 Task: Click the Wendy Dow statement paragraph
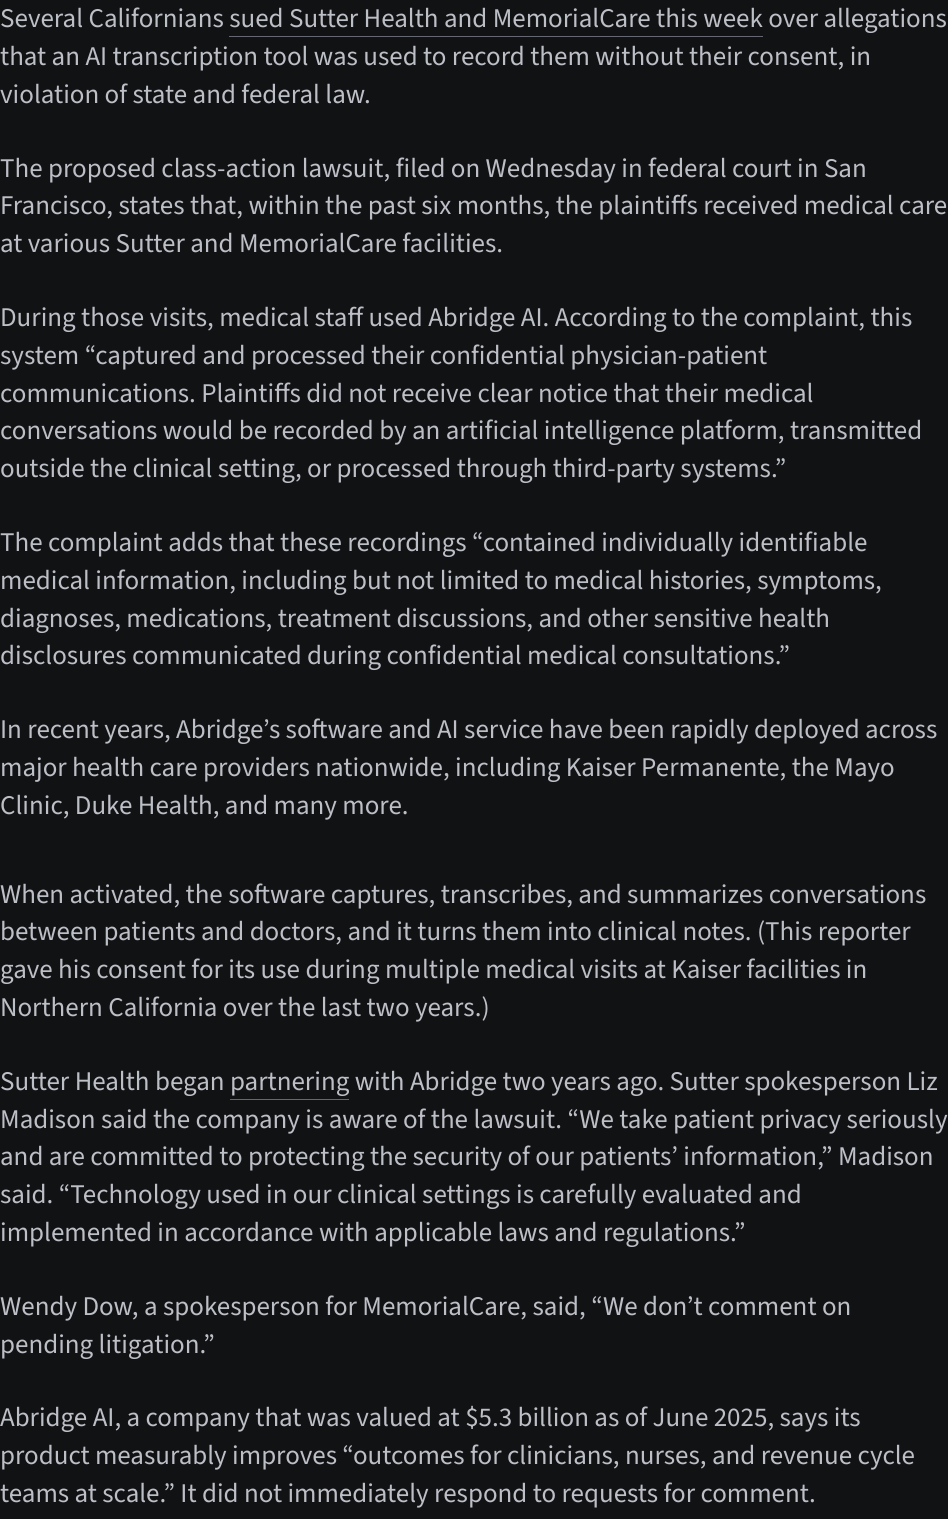425,1325
